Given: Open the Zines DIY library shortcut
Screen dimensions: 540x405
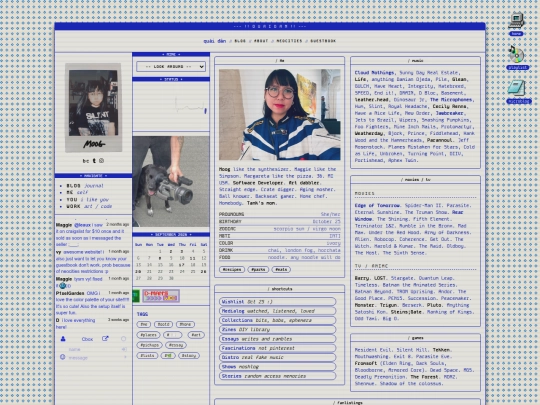Looking at the screenshot, I should point(278,330).
